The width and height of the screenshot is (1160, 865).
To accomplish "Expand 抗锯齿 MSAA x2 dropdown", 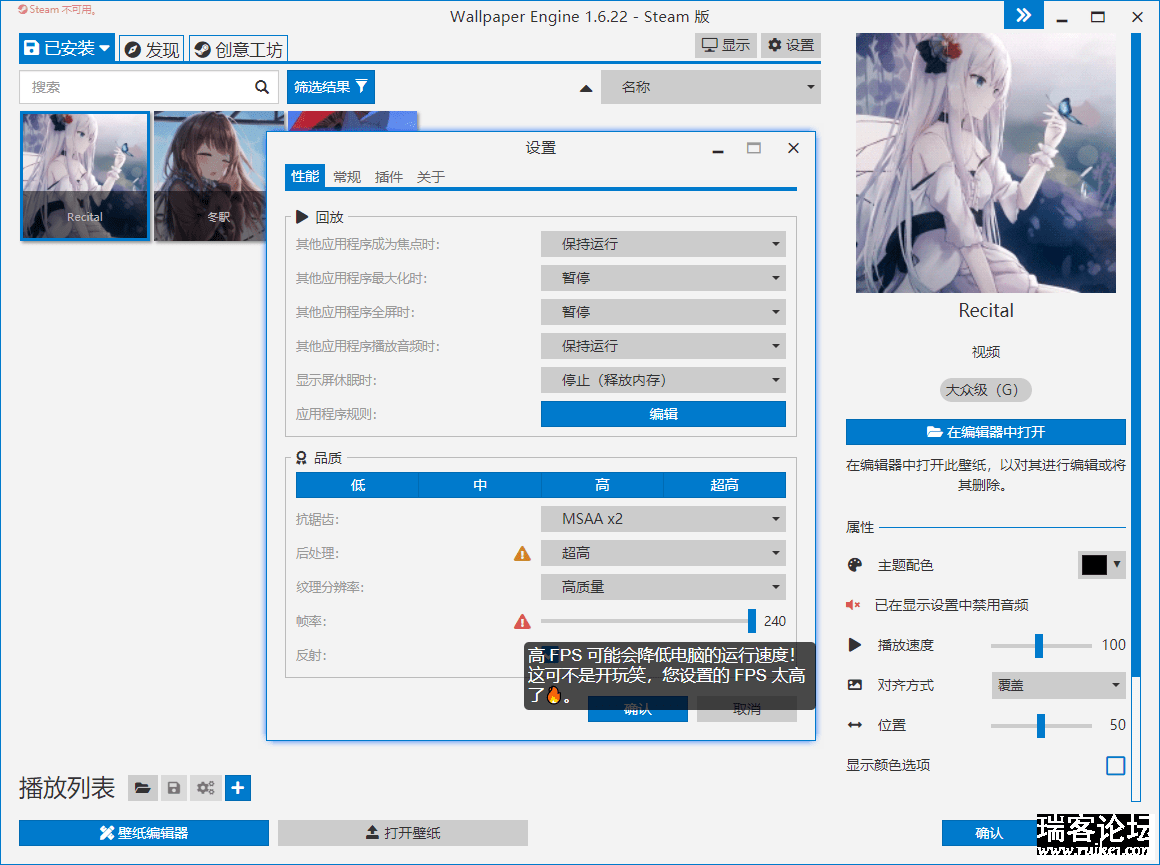I will pos(663,519).
